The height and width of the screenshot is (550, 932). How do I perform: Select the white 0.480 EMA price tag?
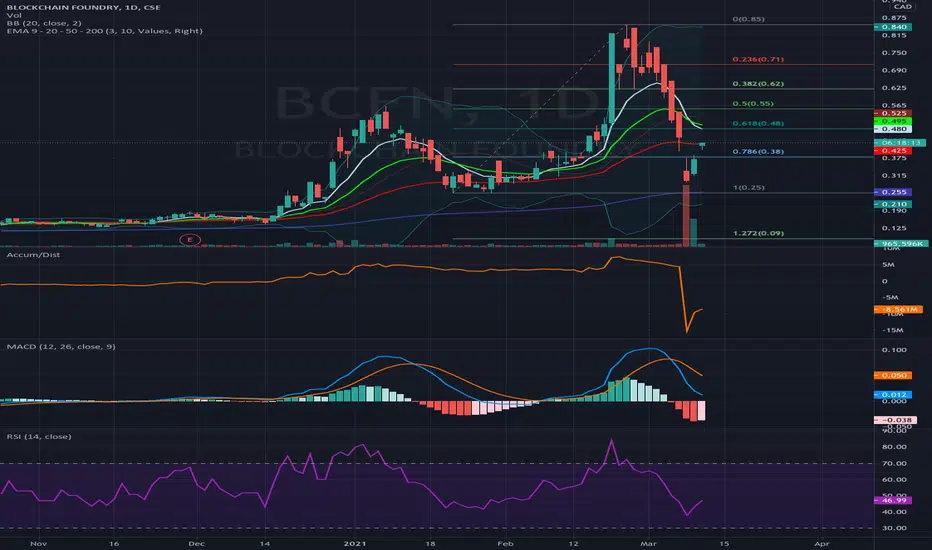click(x=893, y=129)
